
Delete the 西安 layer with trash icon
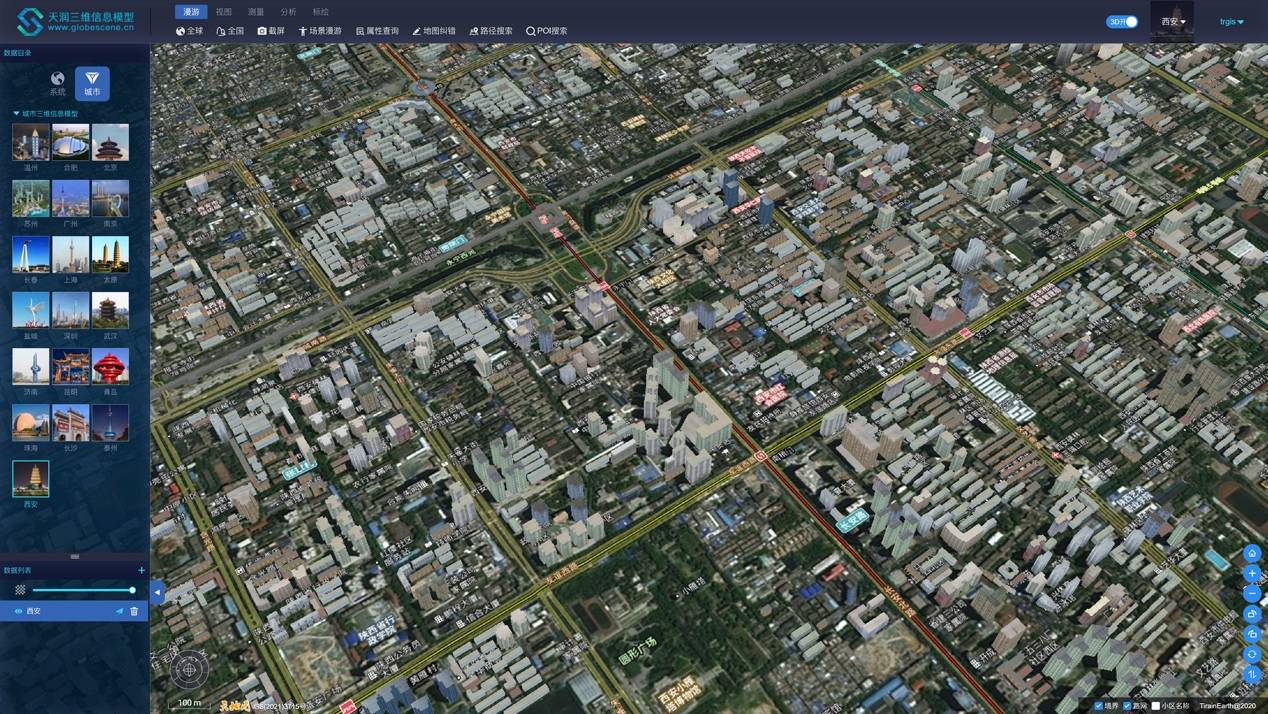pyautogui.click(x=134, y=611)
